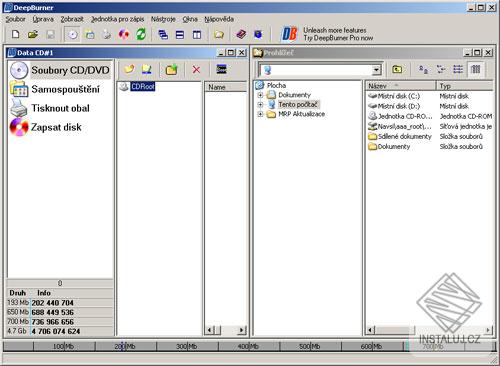Click the blue web globe toolbar icon
This screenshot has height=366, width=500.
click(258, 34)
